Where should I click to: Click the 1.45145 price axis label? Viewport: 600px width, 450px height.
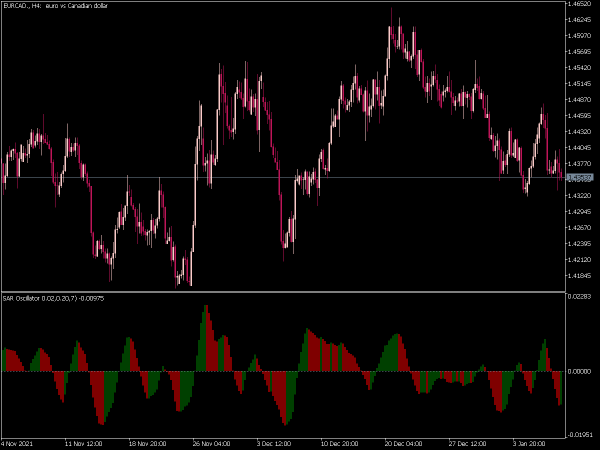point(580,83)
